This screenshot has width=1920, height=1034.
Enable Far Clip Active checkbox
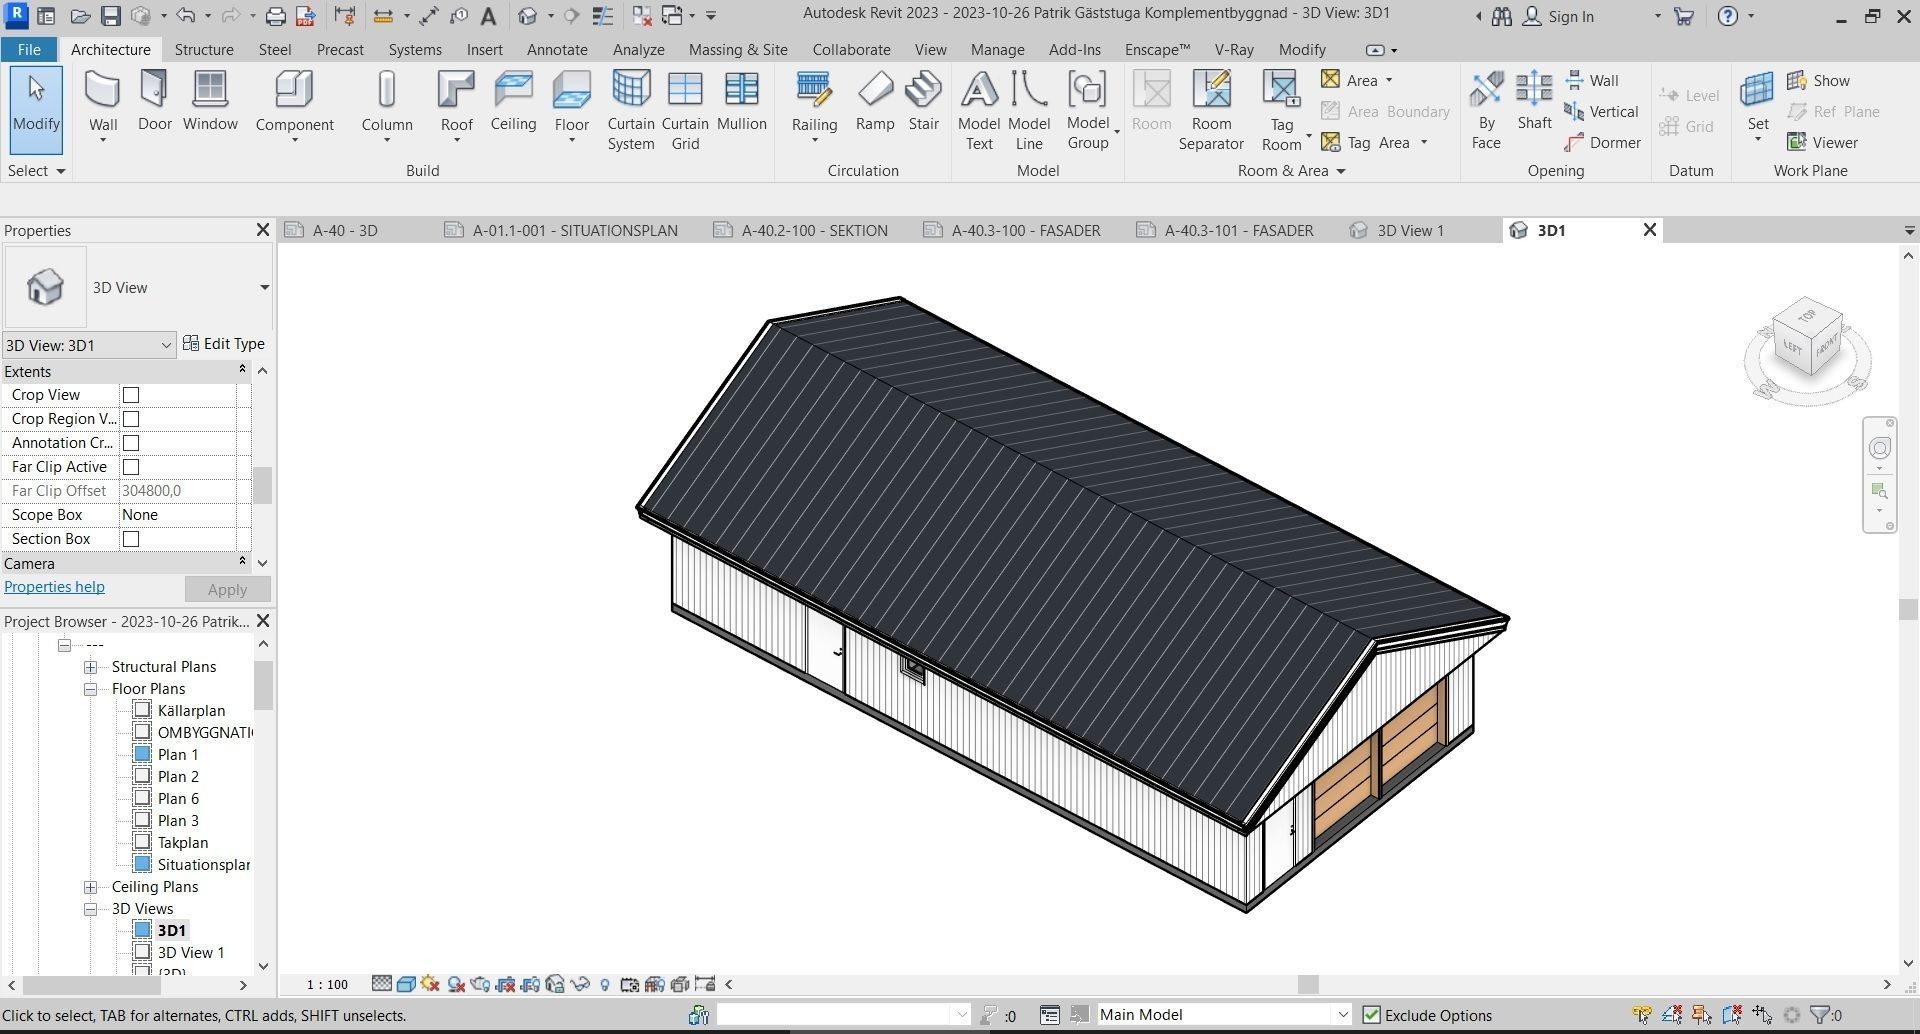[131, 467]
